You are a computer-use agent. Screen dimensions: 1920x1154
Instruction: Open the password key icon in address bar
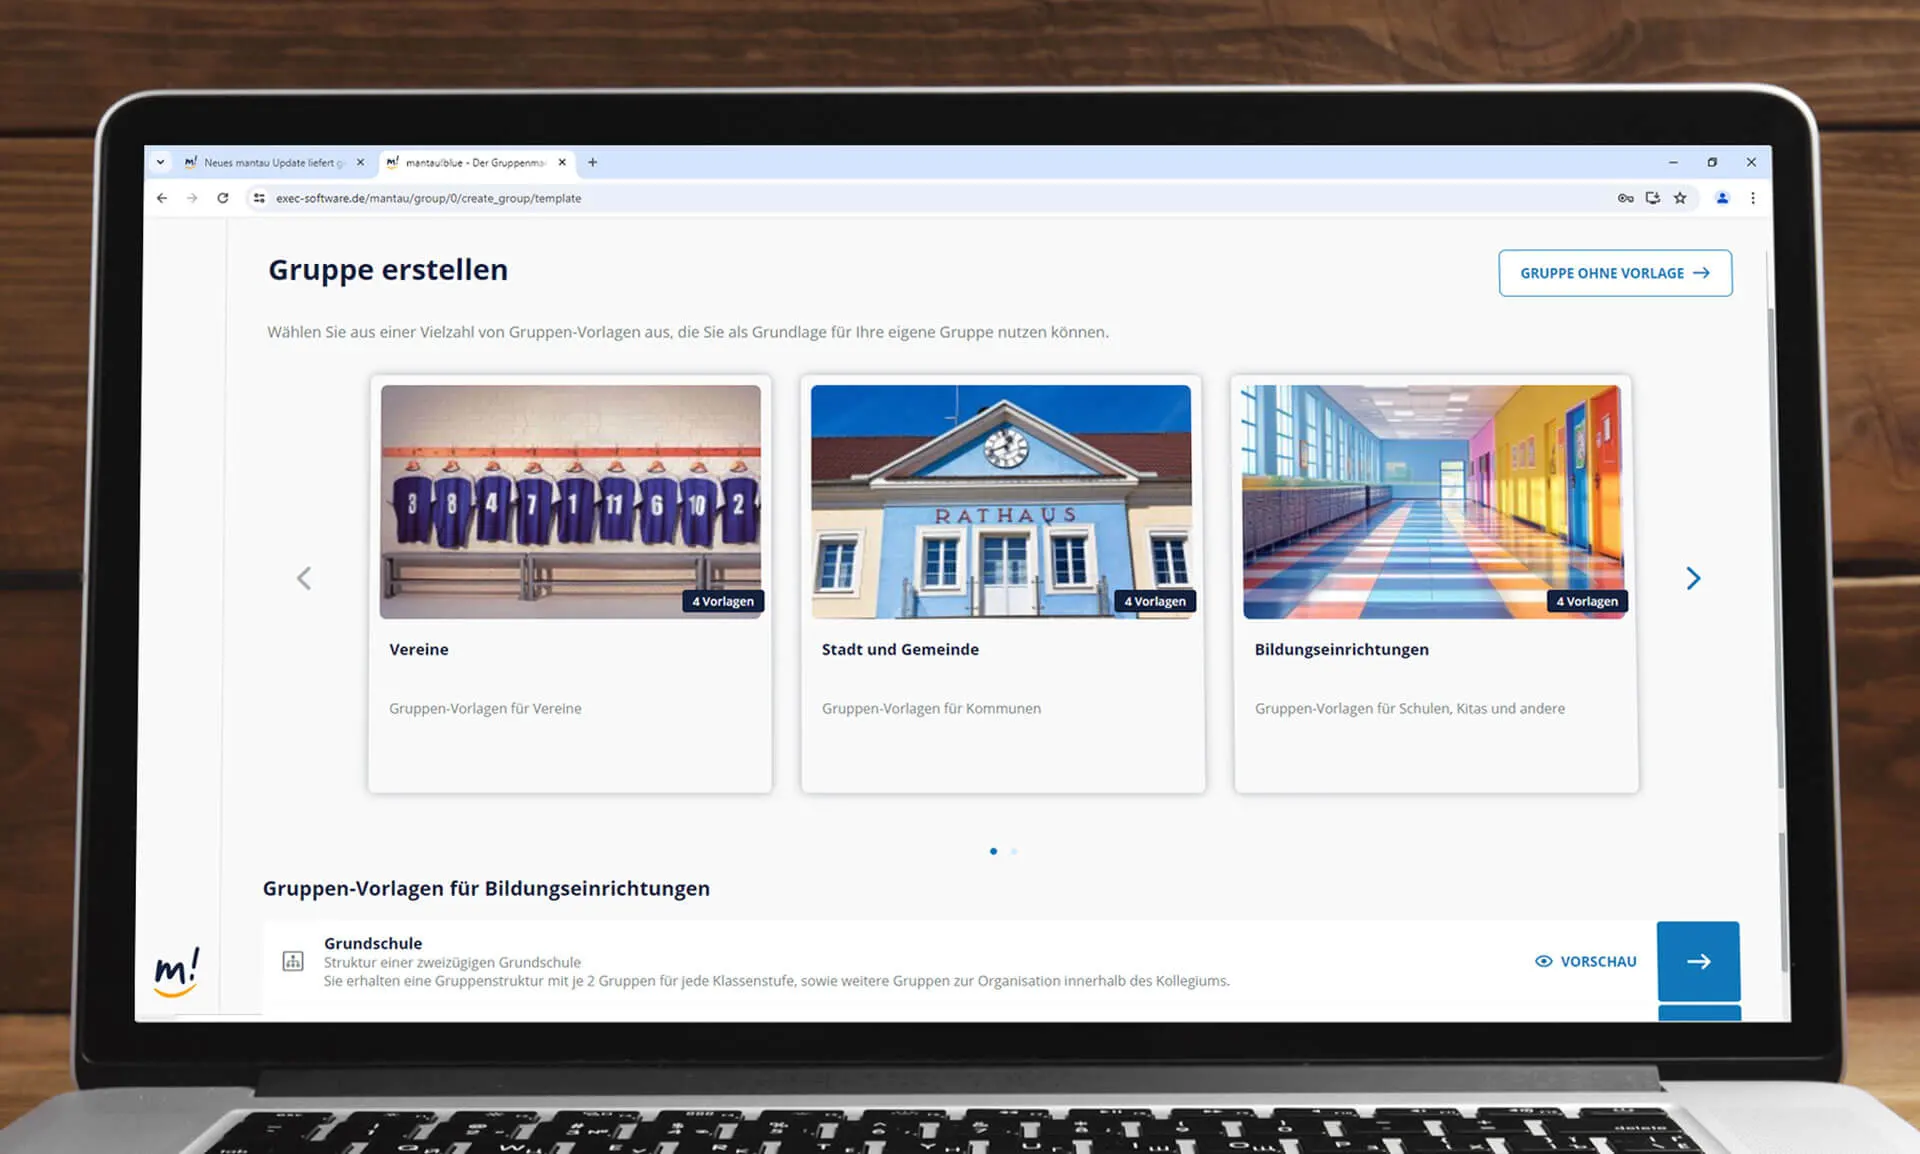[x=1625, y=198]
